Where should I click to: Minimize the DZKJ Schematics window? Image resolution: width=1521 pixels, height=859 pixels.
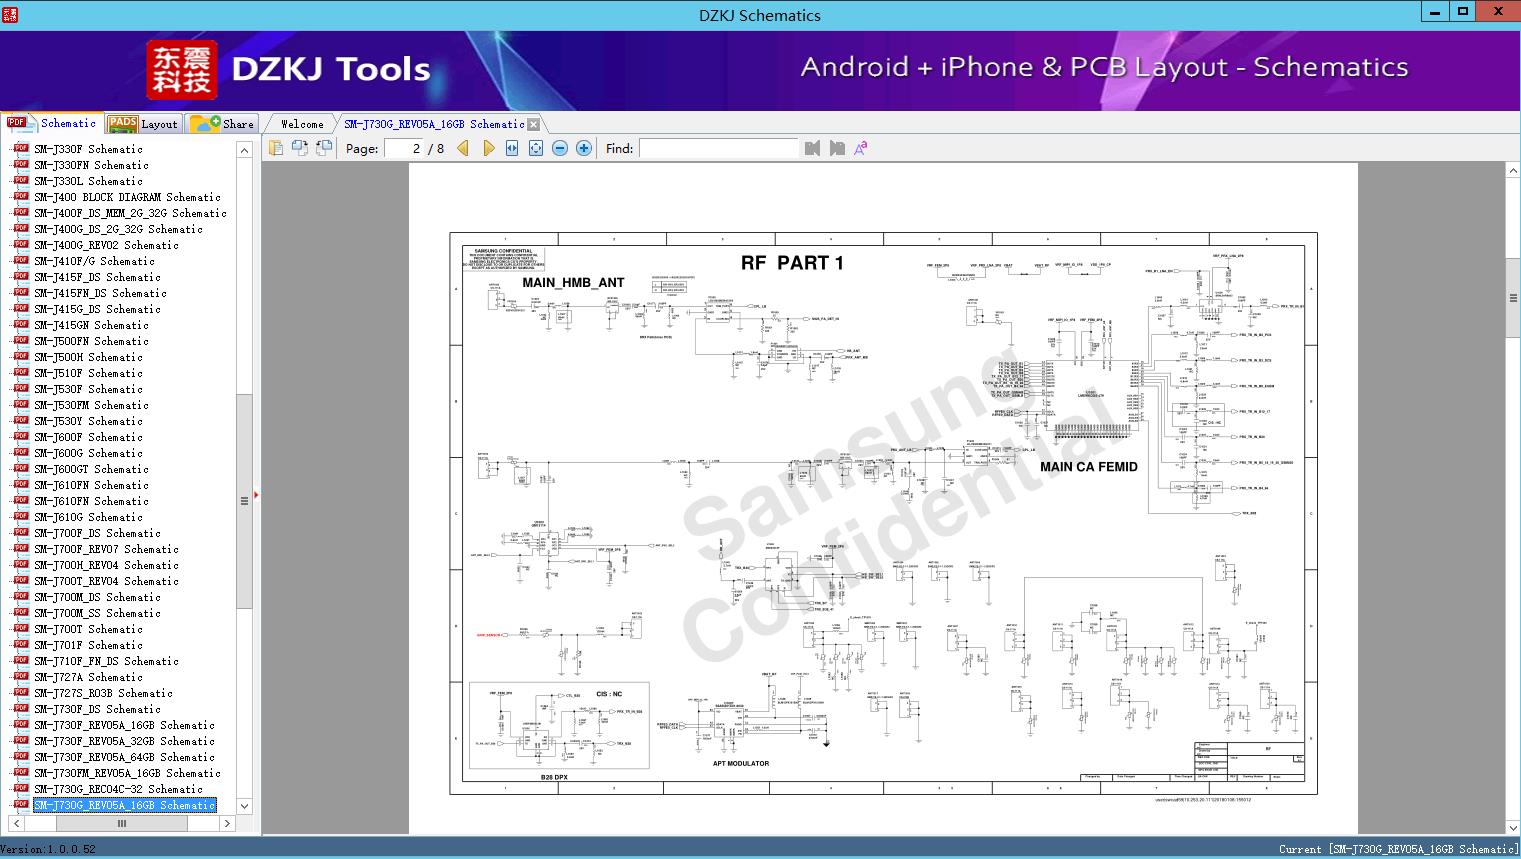[1436, 12]
